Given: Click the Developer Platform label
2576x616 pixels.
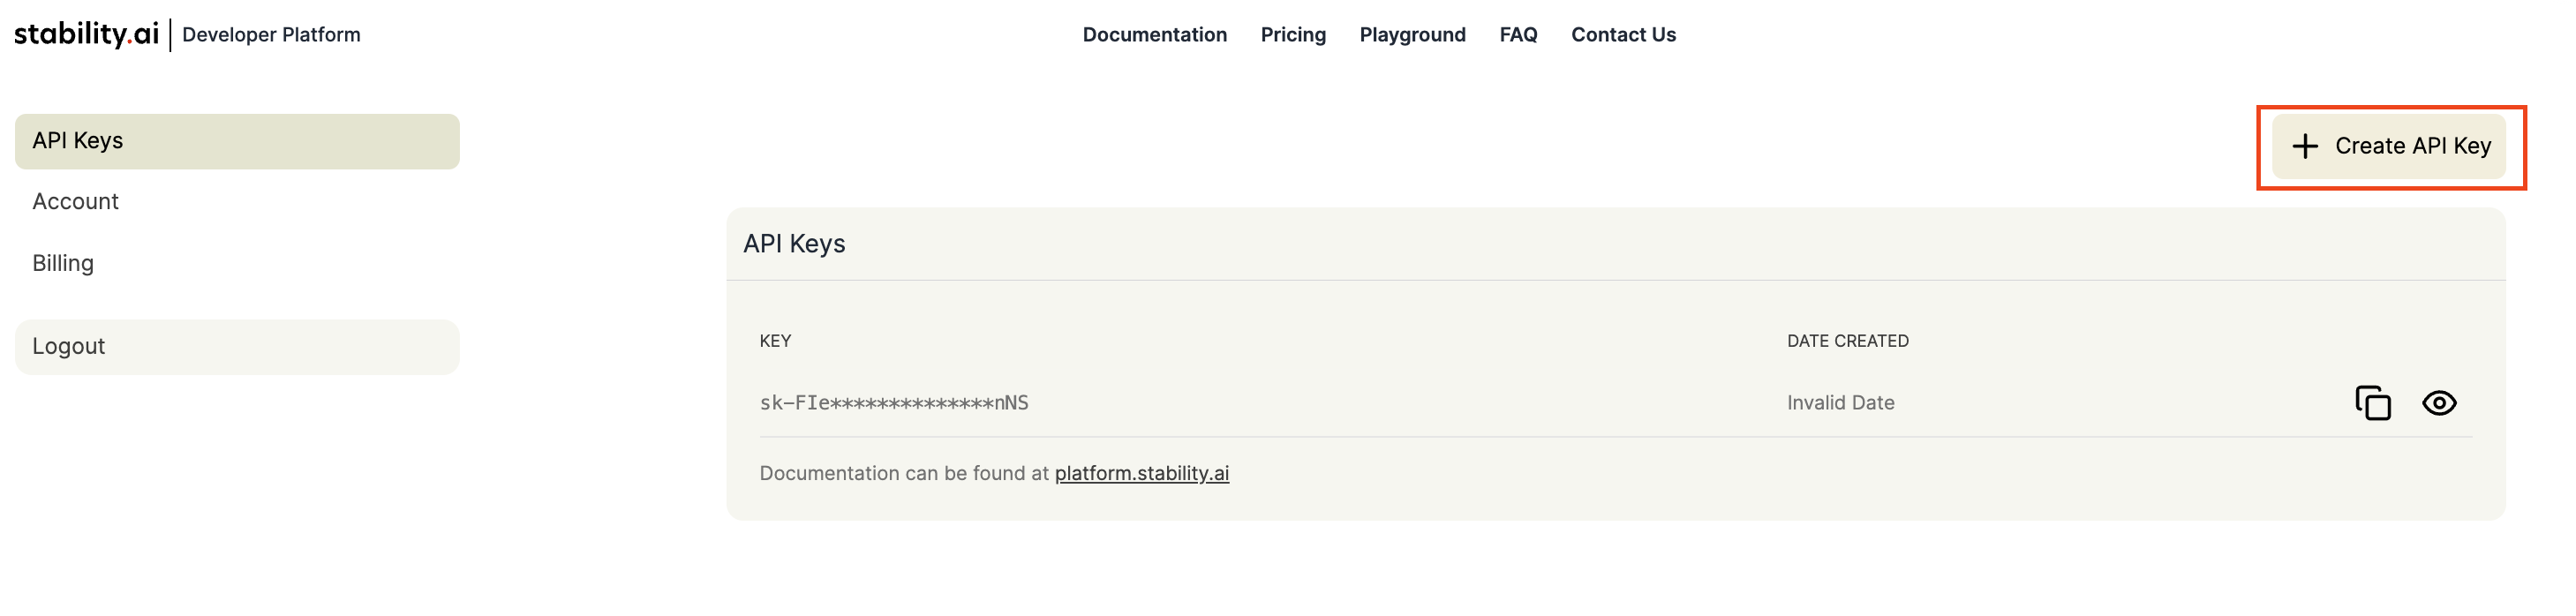Looking at the screenshot, I should 271,35.
